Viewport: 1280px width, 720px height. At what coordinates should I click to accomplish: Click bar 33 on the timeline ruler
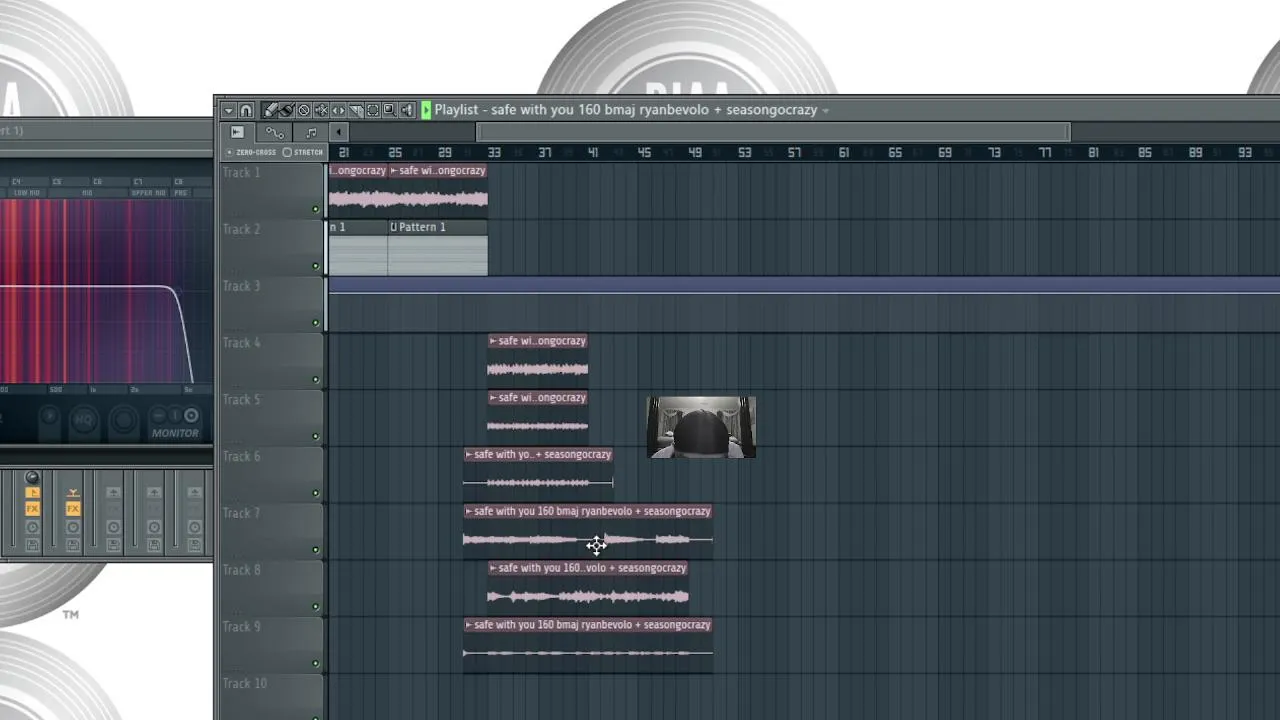coord(494,152)
